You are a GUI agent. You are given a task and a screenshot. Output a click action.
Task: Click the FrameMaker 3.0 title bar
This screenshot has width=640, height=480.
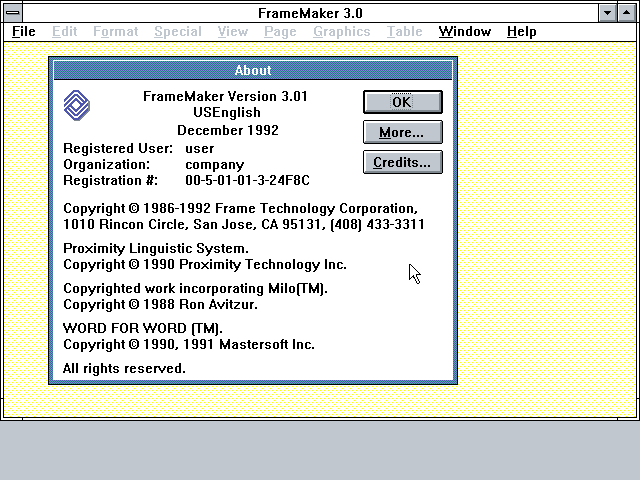(x=310, y=13)
